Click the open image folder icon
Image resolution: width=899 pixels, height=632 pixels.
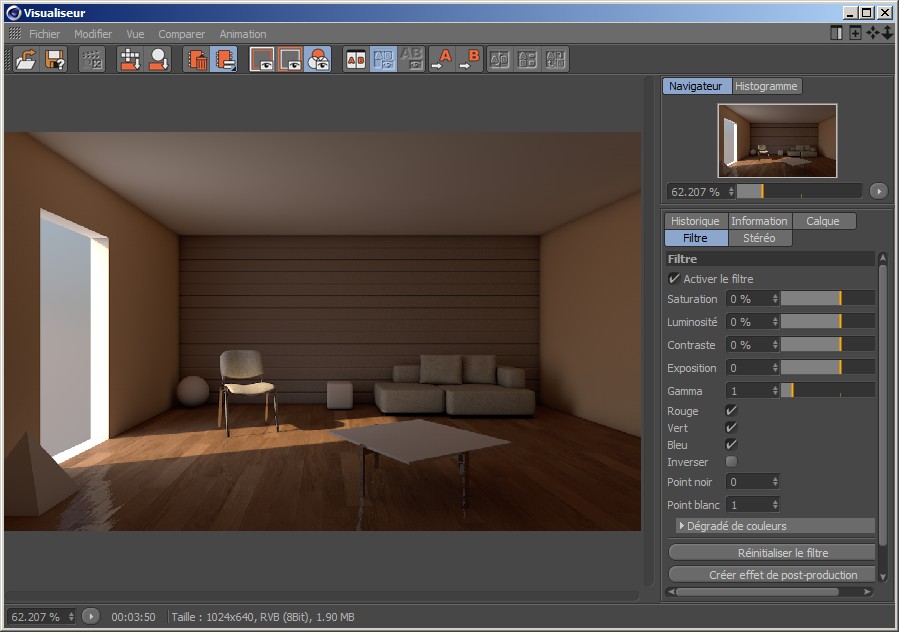coord(26,59)
